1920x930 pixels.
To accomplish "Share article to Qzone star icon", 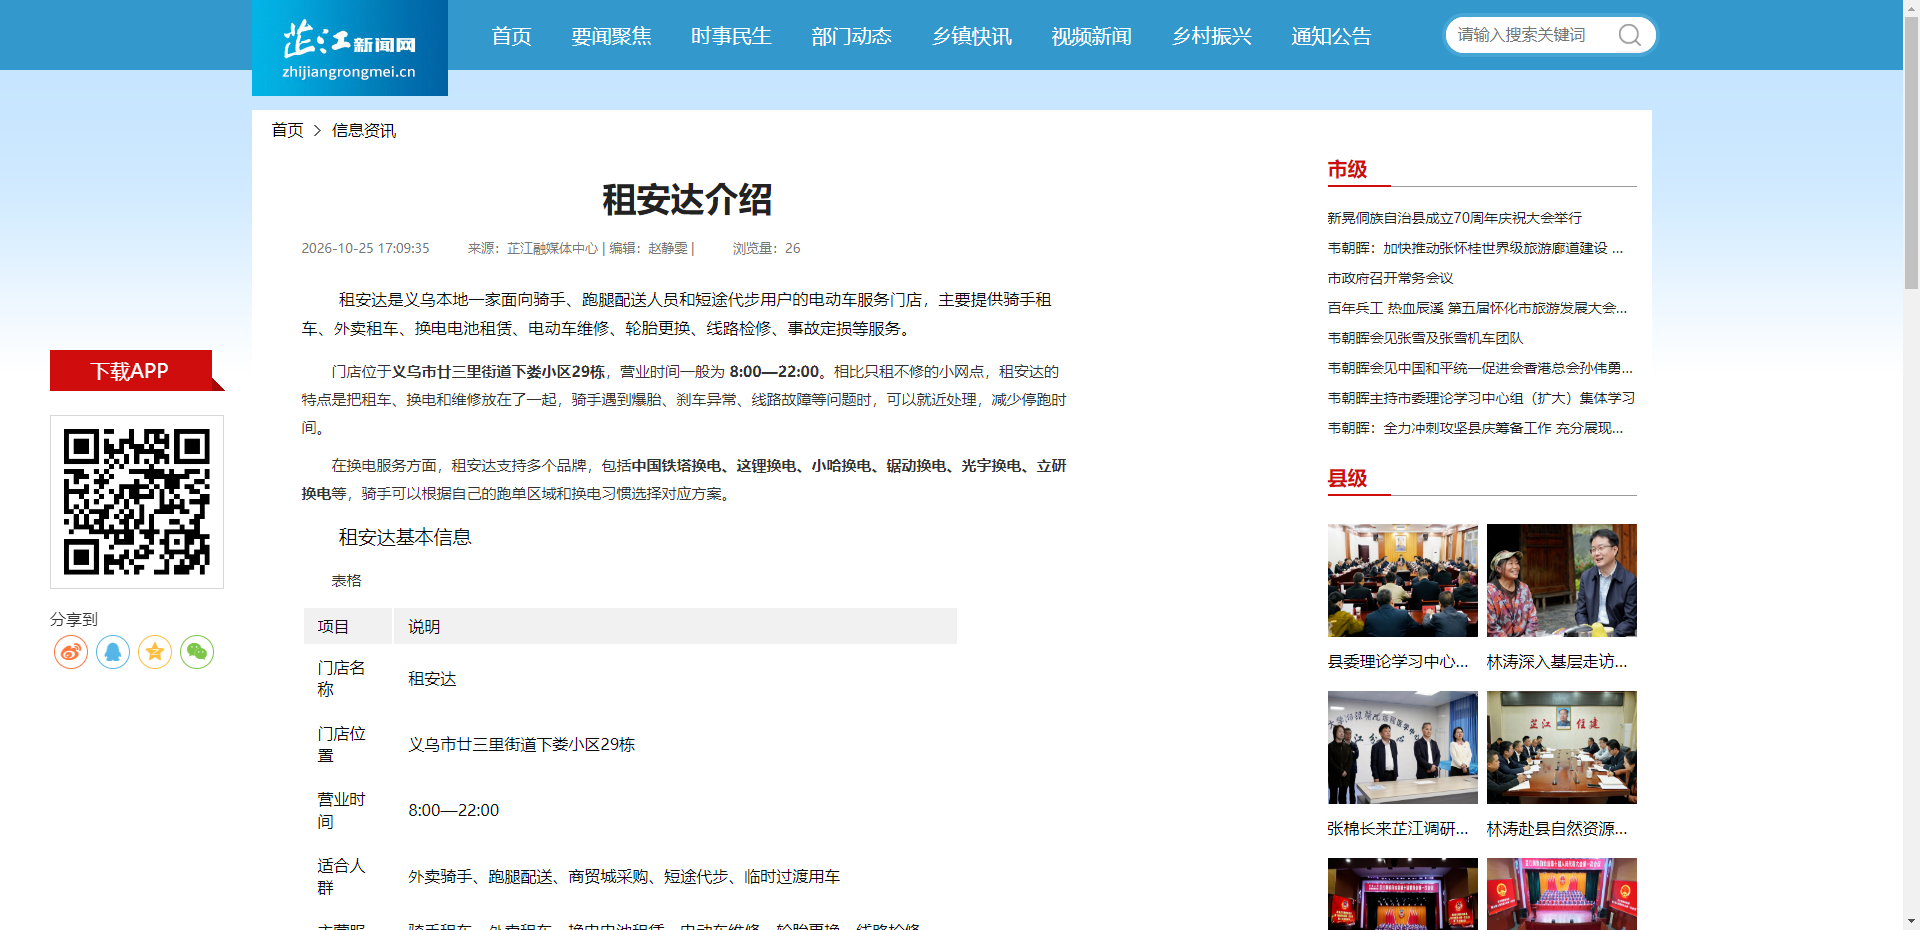I will coord(155,652).
